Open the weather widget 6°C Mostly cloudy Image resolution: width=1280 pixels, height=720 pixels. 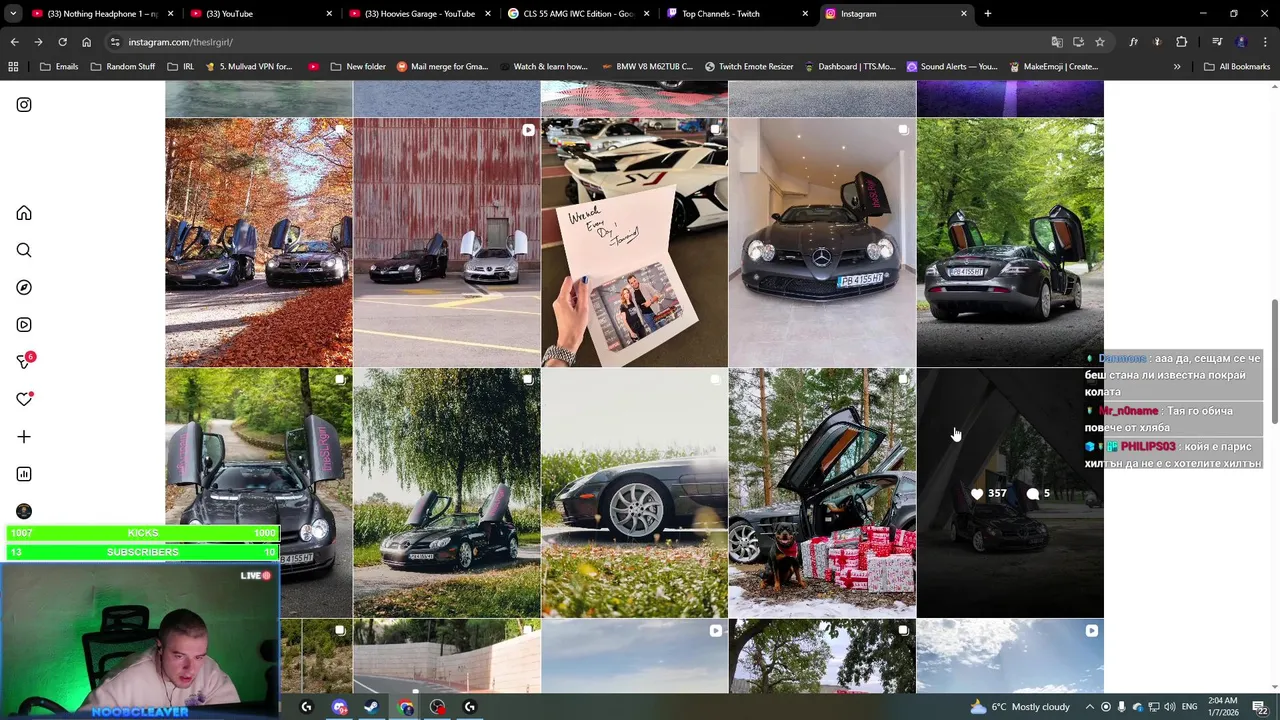pyautogui.click(x=1020, y=707)
